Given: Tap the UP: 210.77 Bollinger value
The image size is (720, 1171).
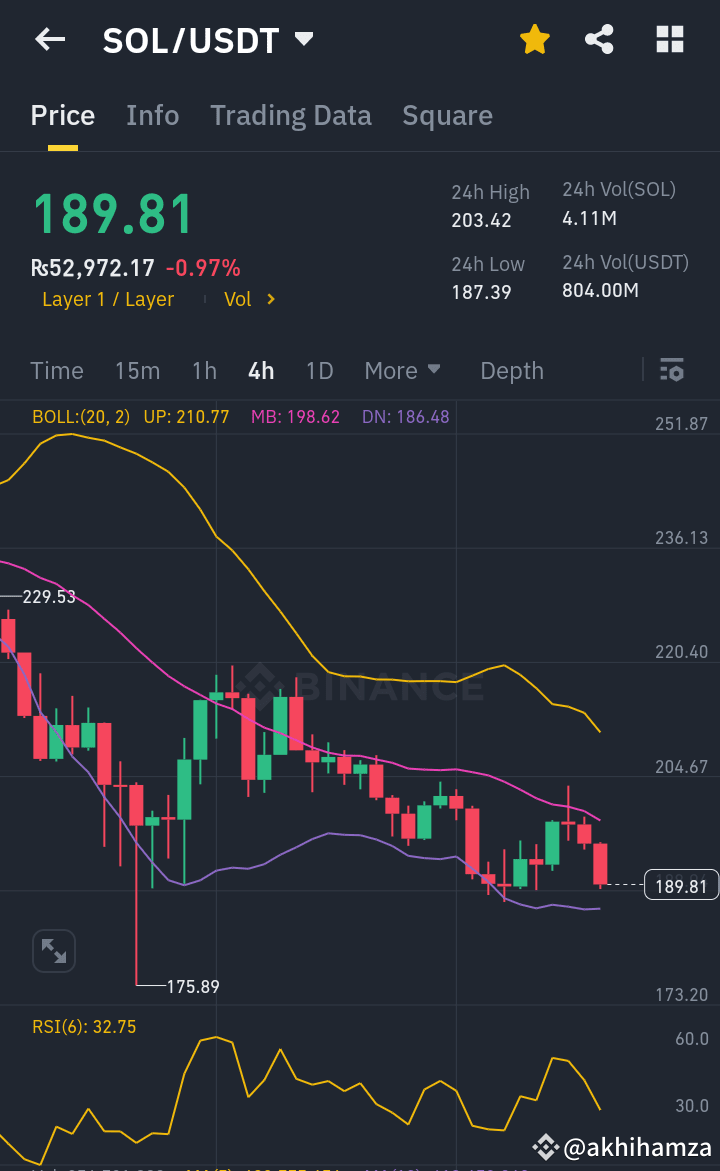Looking at the screenshot, I should pyautogui.click(x=186, y=417).
